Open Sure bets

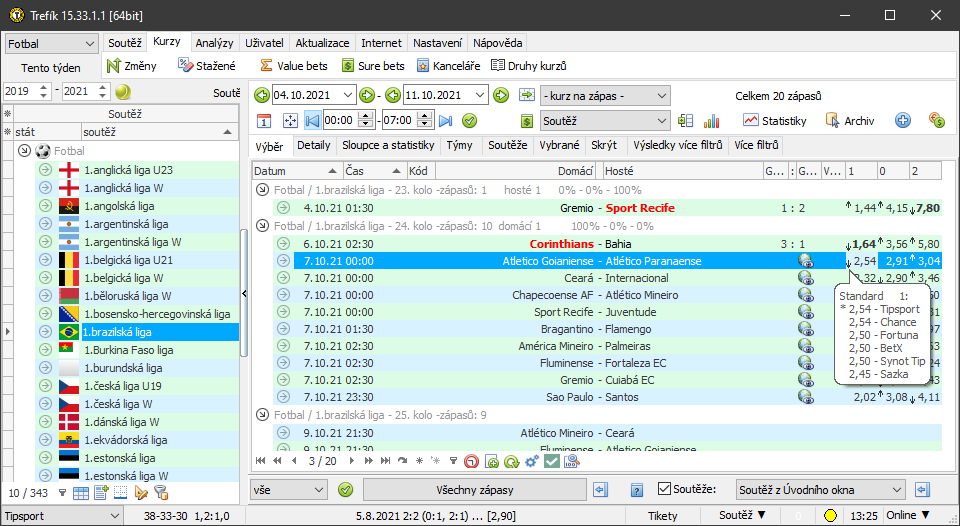pyautogui.click(x=373, y=66)
